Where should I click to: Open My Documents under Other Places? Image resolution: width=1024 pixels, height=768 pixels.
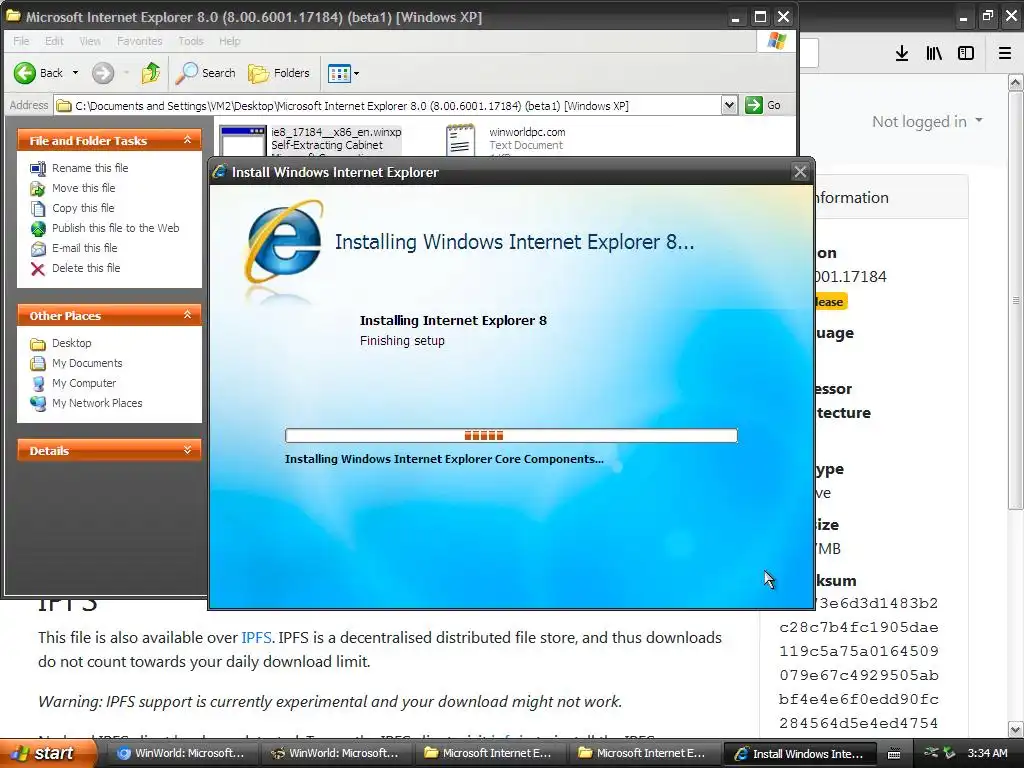(87, 363)
